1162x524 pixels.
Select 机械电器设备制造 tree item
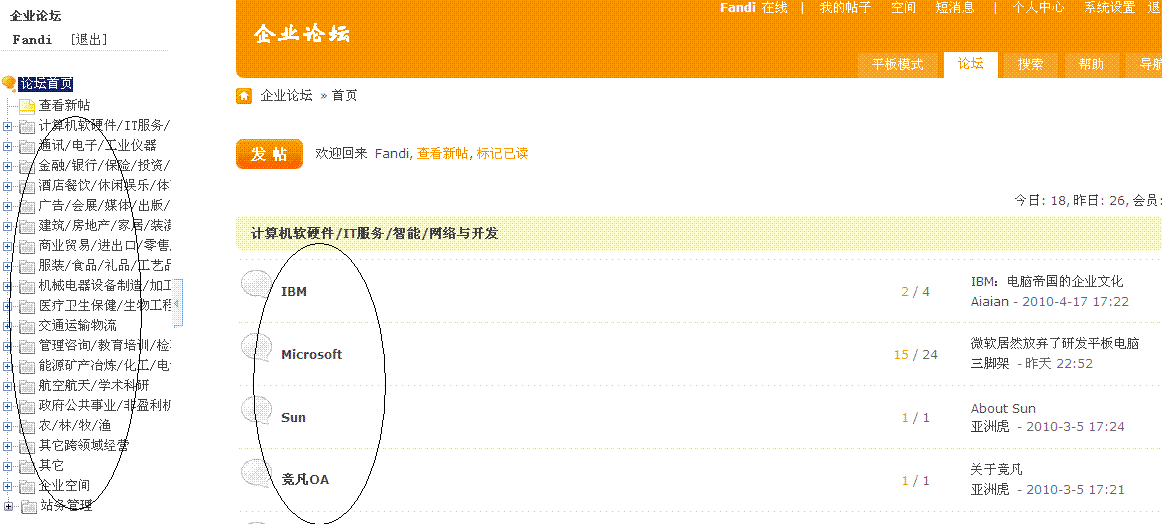pos(105,286)
